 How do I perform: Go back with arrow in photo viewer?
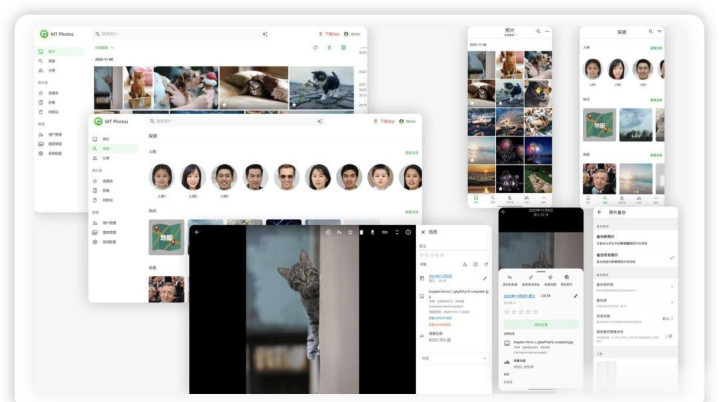coord(197,232)
